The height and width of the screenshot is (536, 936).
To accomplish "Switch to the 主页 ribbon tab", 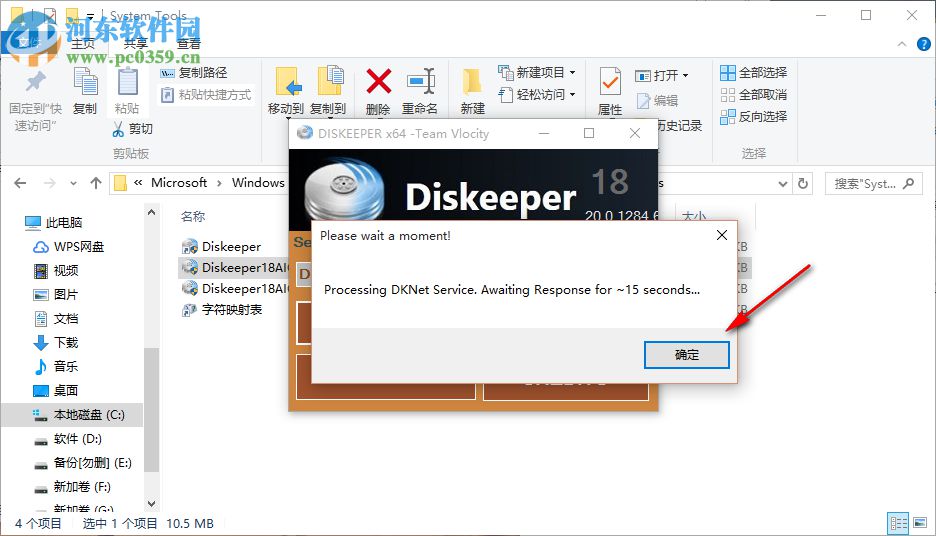I will (x=83, y=43).
